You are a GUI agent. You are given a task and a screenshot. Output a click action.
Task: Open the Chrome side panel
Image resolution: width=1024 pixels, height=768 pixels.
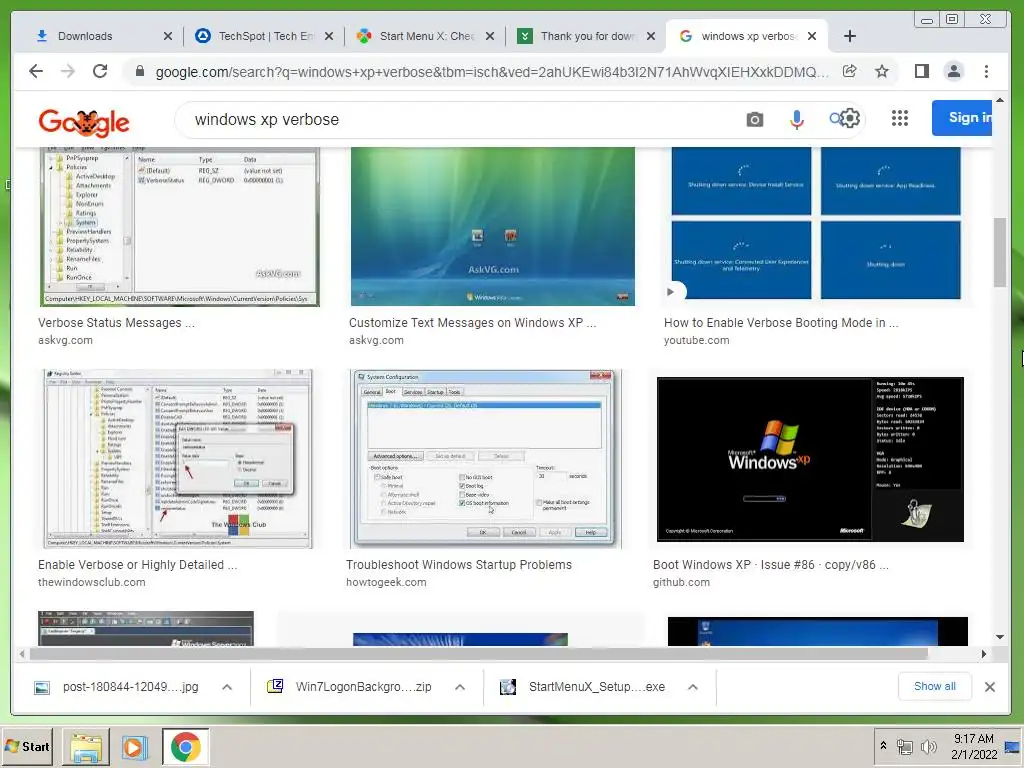921,71
